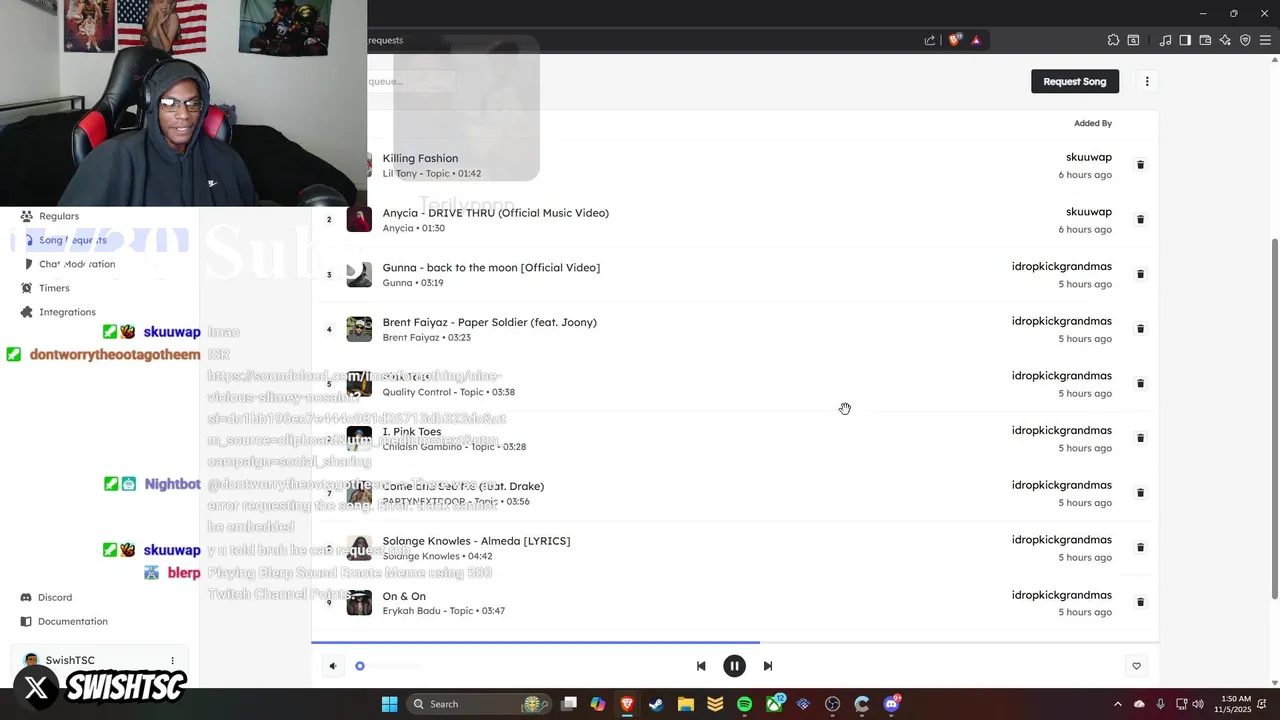Open Brave Leo AI sparkle icon
This screenshot has width=1280, height=720.
coord(1225,40)
